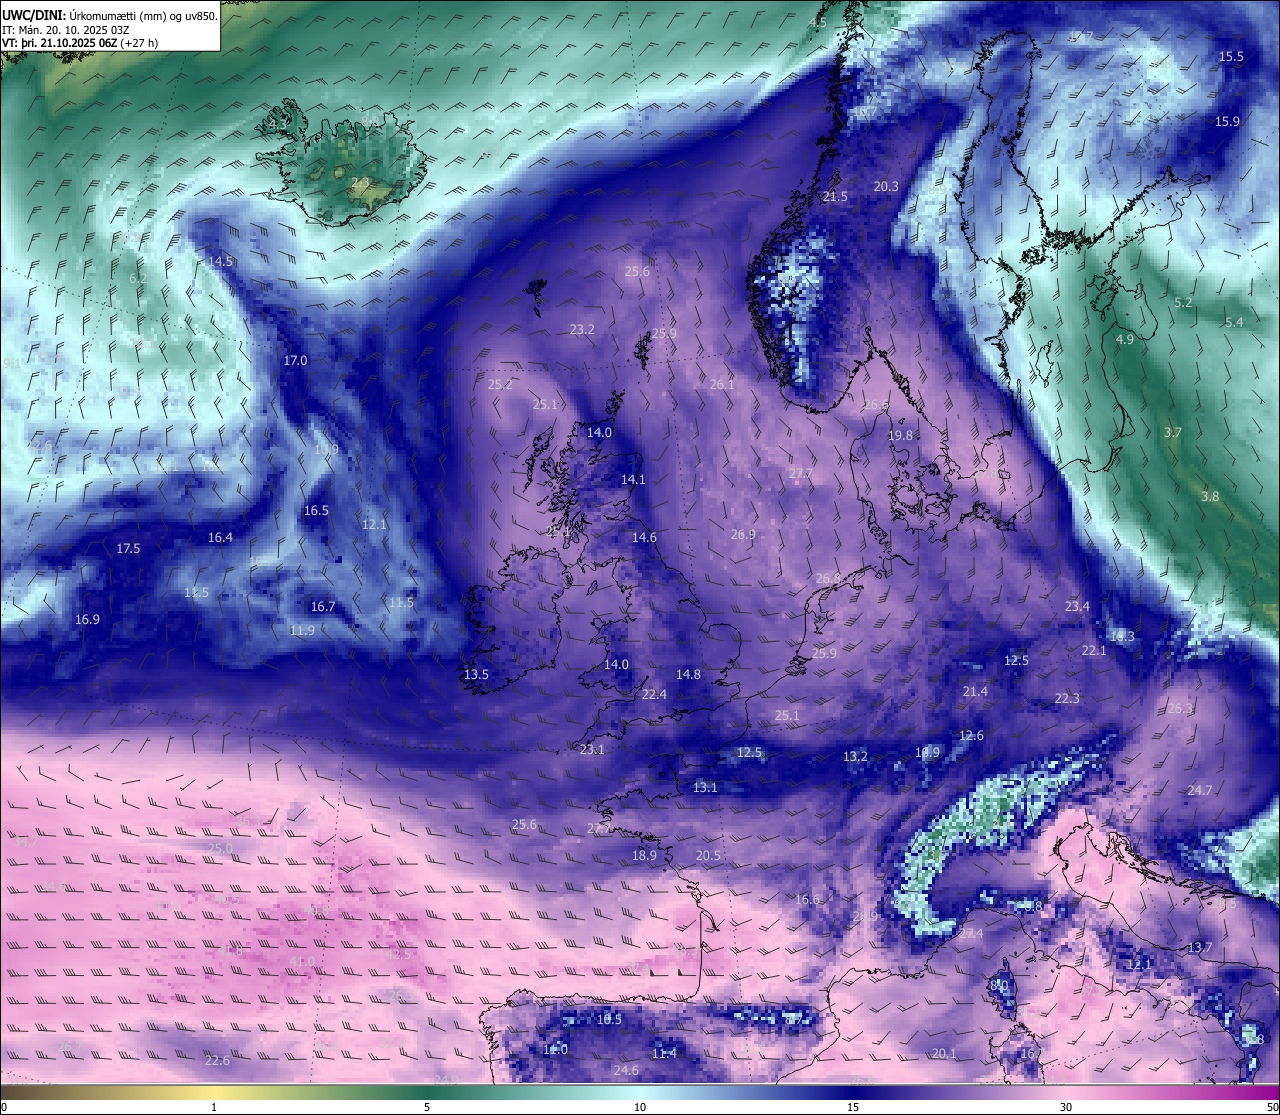Select the 19.8 value over Denmark
This screenshot has width=1280, height=1115.
pyautogui.click(x=900, y=435)
